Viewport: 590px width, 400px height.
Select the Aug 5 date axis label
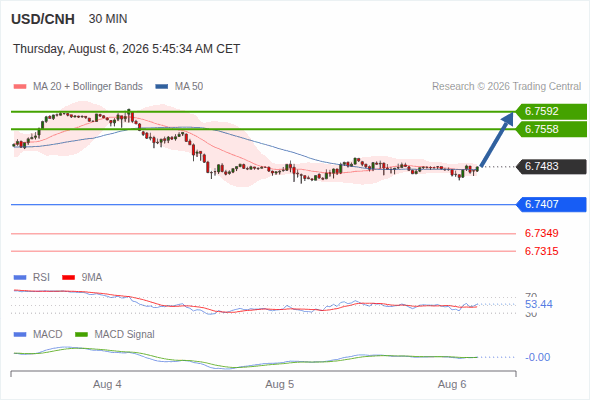[280, 385]
